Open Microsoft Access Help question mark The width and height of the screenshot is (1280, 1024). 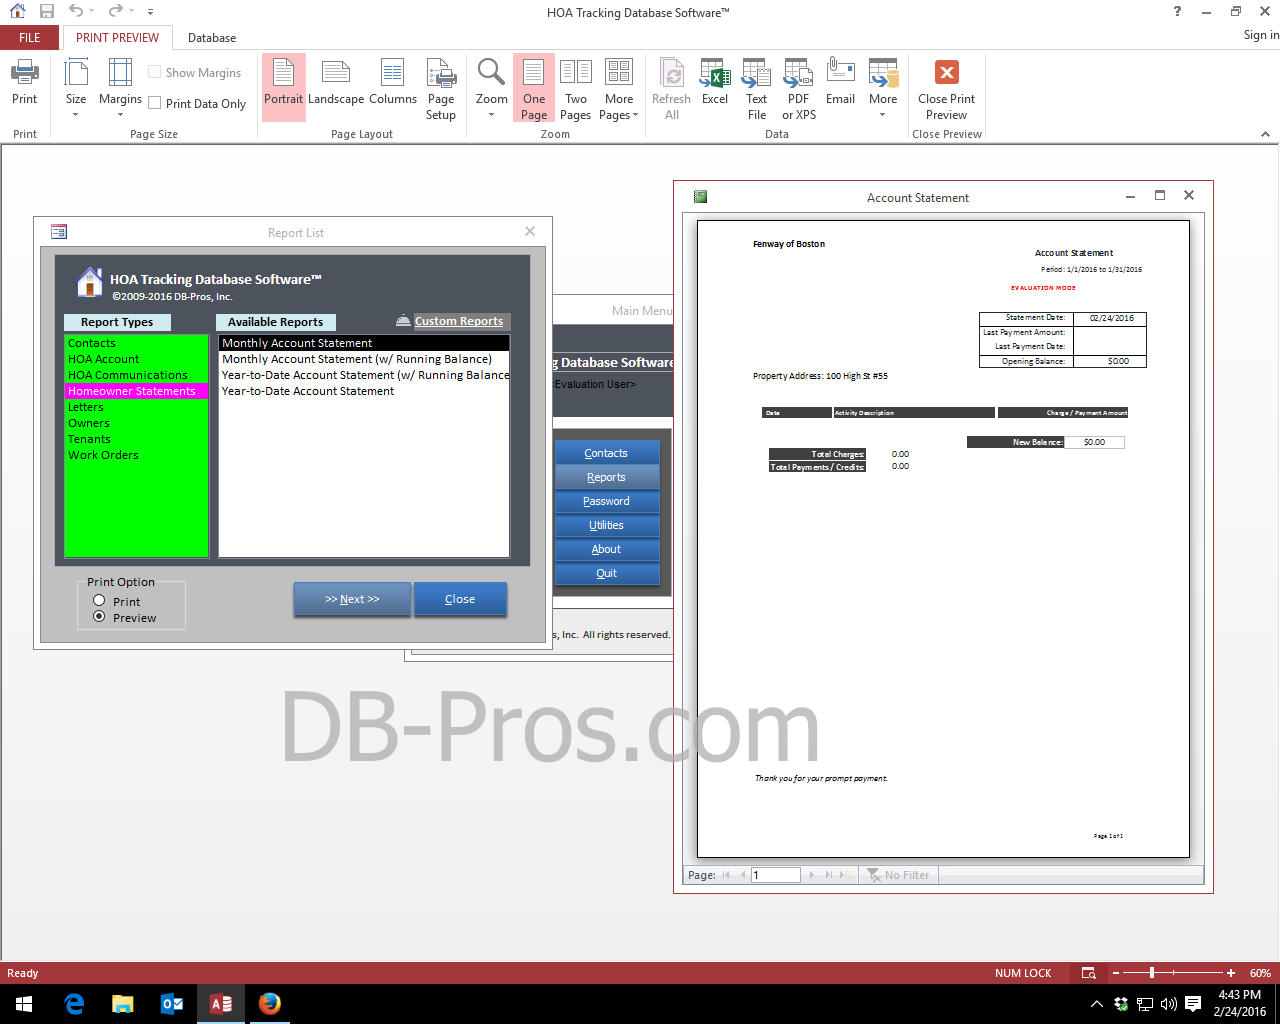coord(1177,11)
